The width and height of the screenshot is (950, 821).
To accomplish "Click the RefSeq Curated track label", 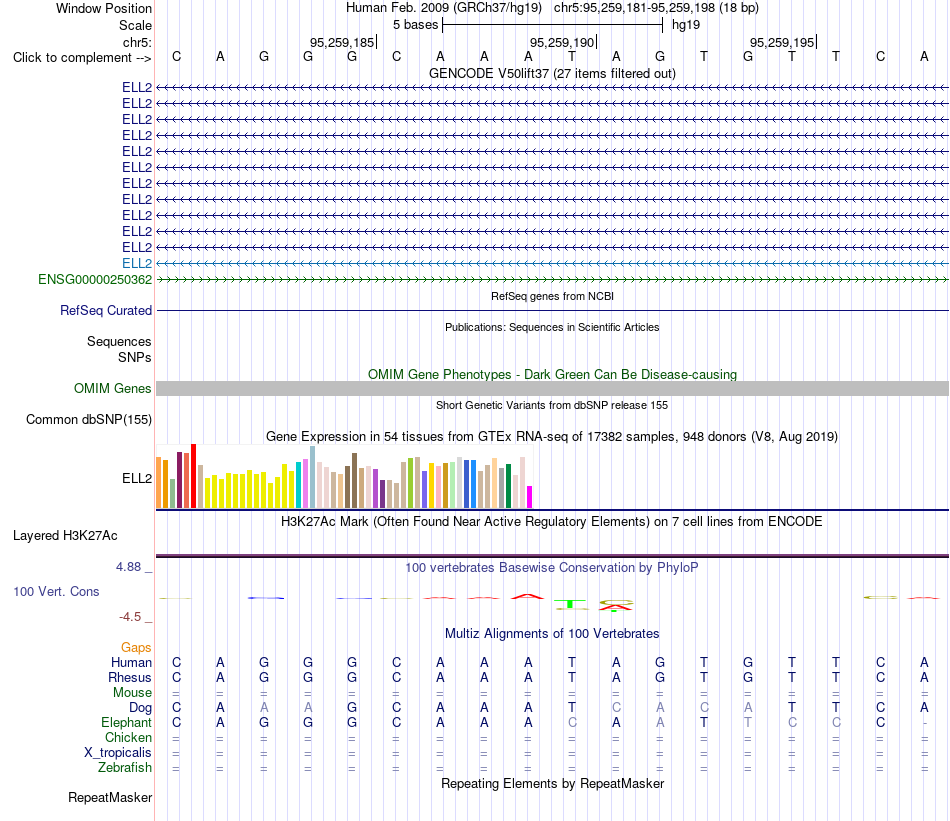I will (106, 310).
